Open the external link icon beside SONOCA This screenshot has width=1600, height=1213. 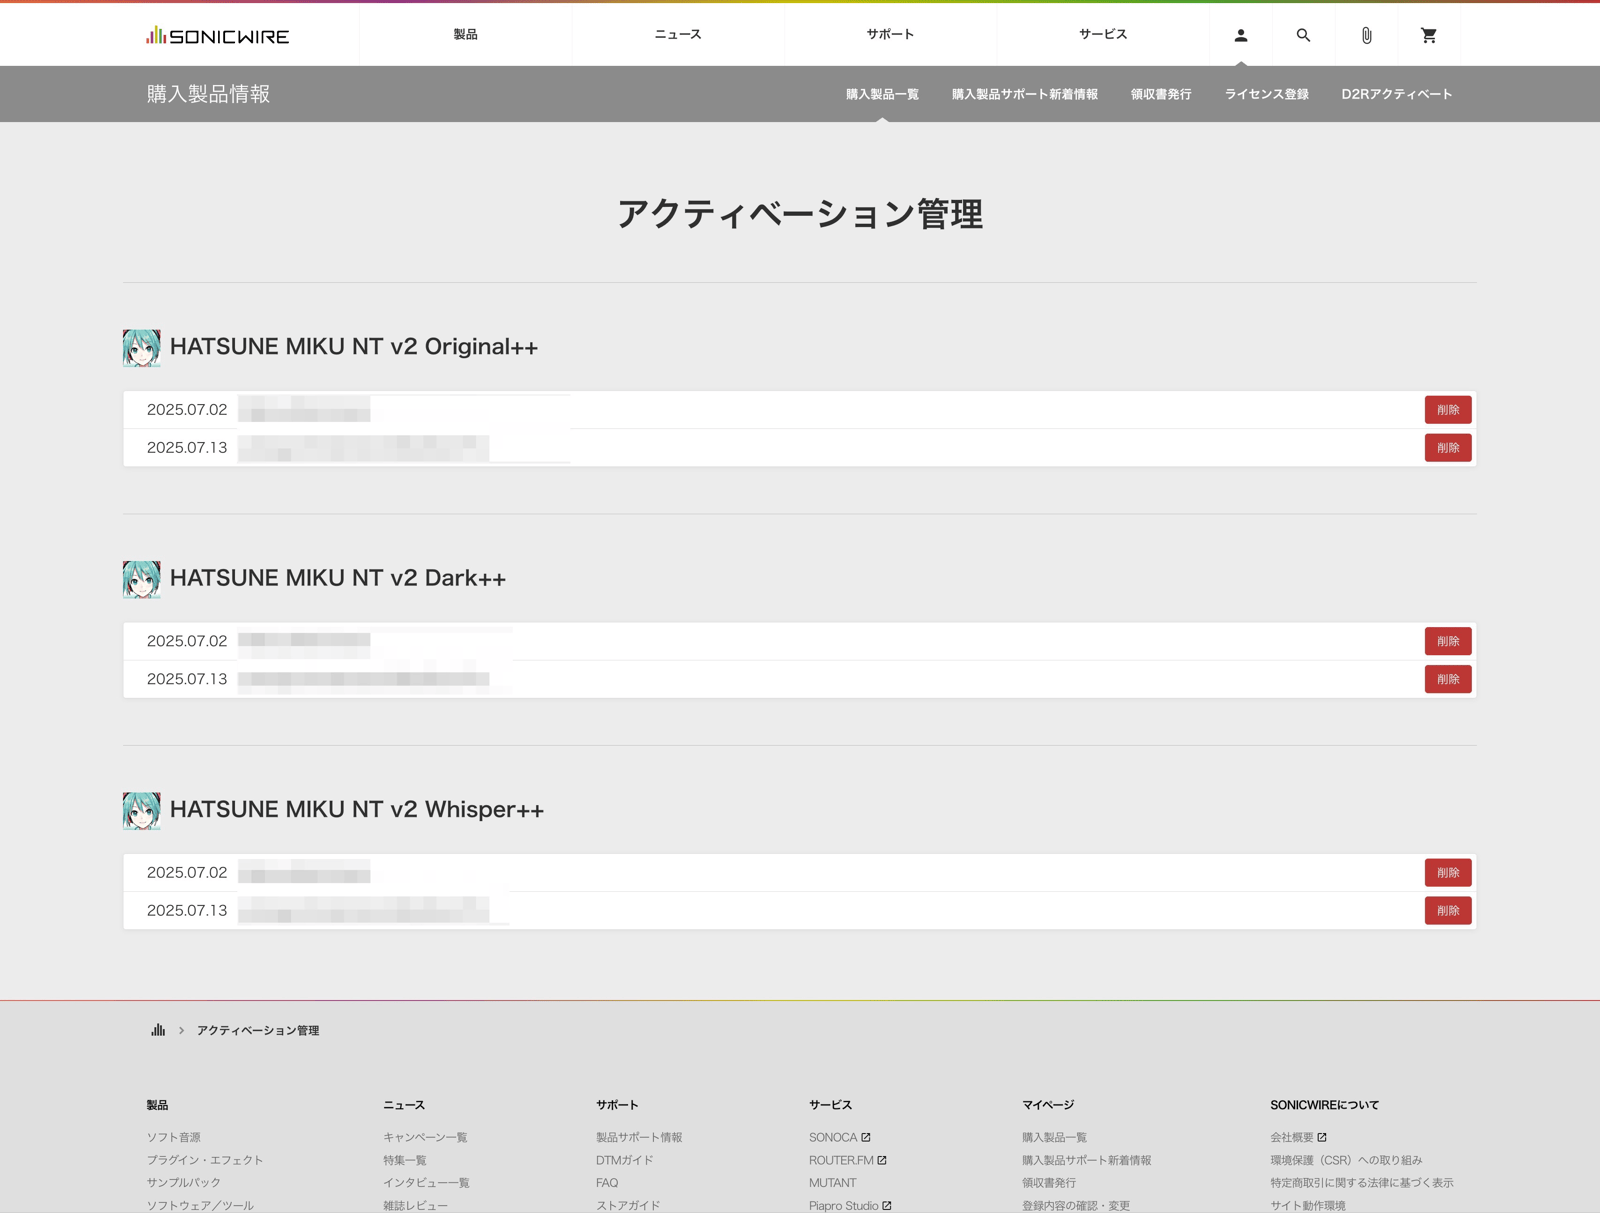tap(866, 1137)
